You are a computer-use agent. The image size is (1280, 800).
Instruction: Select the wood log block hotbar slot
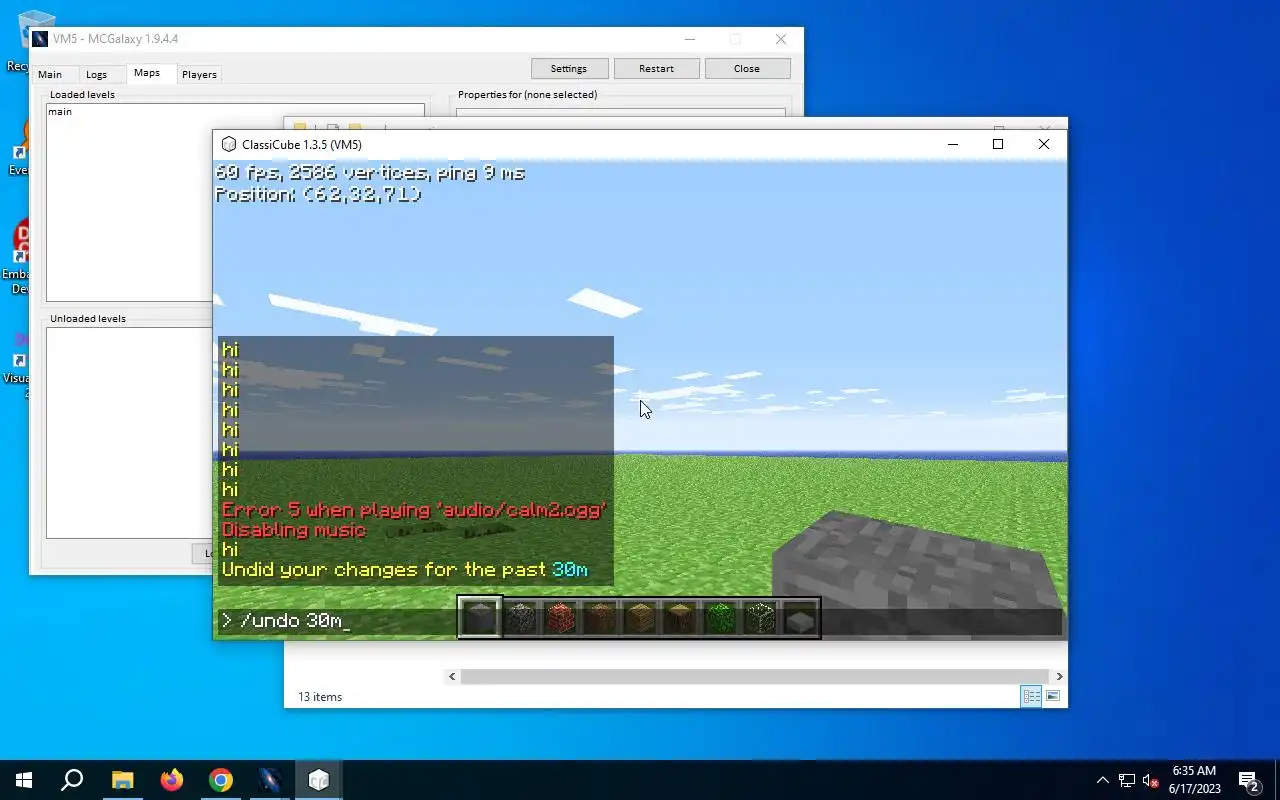coord(680,618)
